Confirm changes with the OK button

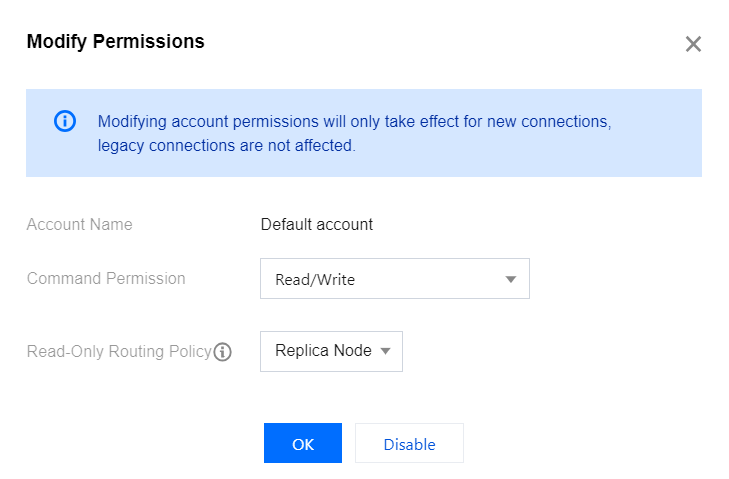[303, 443]
